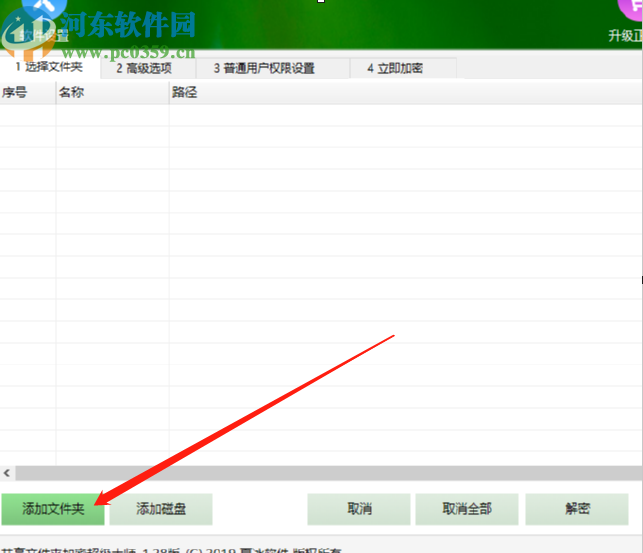Click the horizontal scrollbar track
This screenshot has height=553, width=643.
(329, 473)
